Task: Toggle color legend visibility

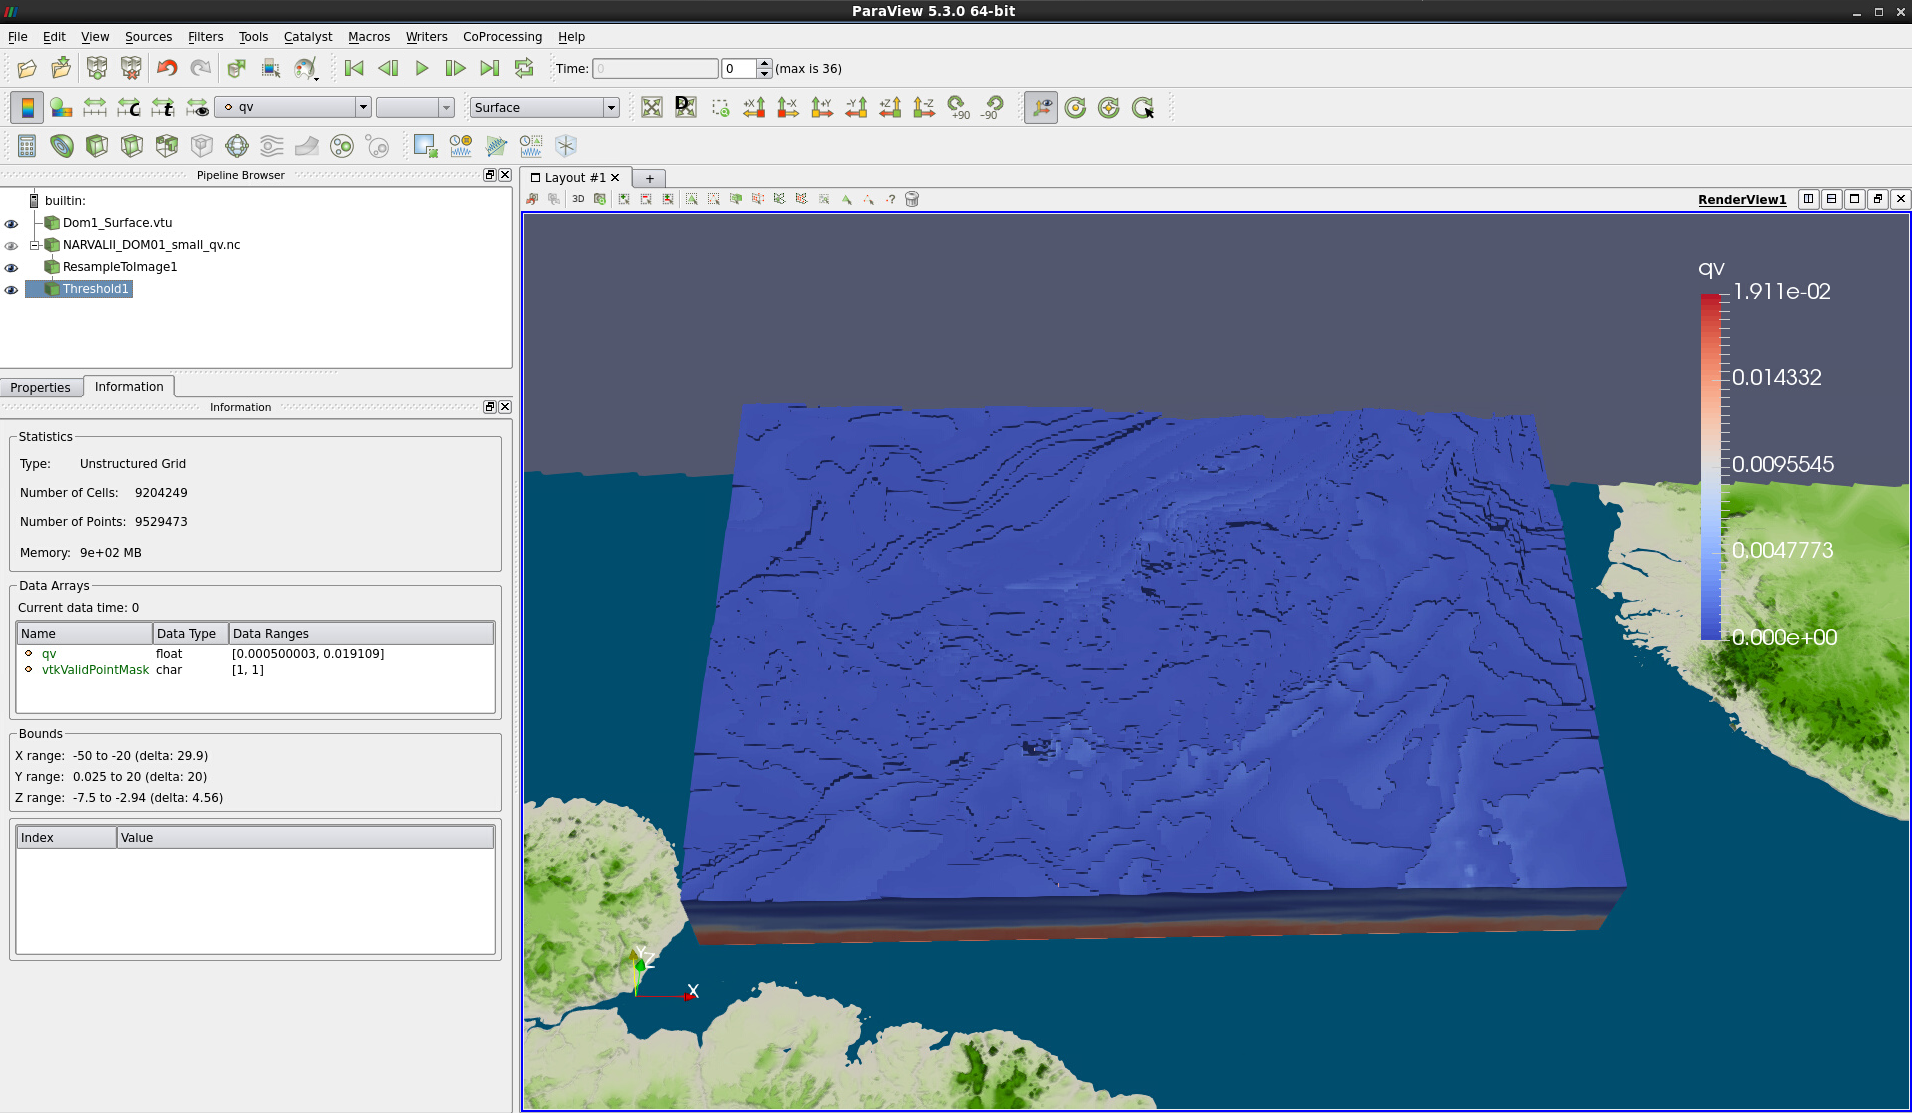Action: pyautogui.click(x=27, y=107)
